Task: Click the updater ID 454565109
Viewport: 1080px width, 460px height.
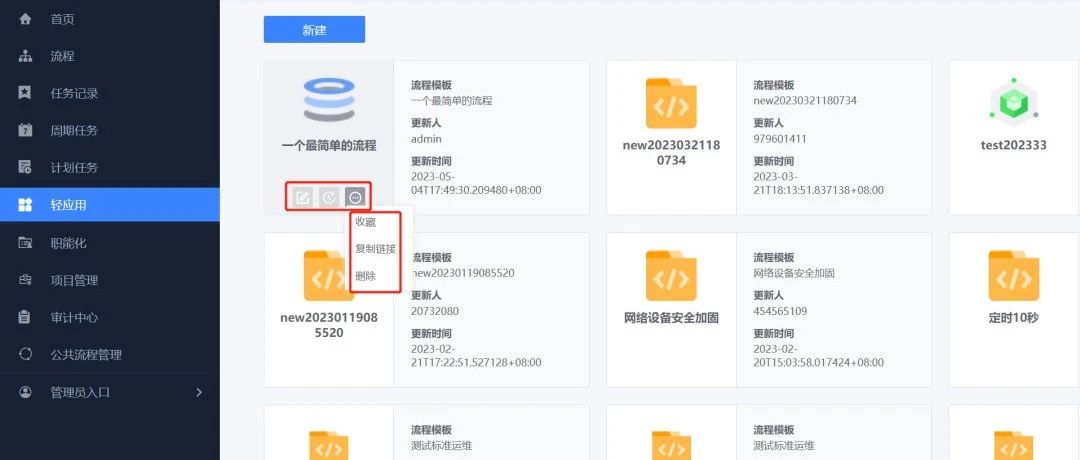Action: tap(780, 311)
